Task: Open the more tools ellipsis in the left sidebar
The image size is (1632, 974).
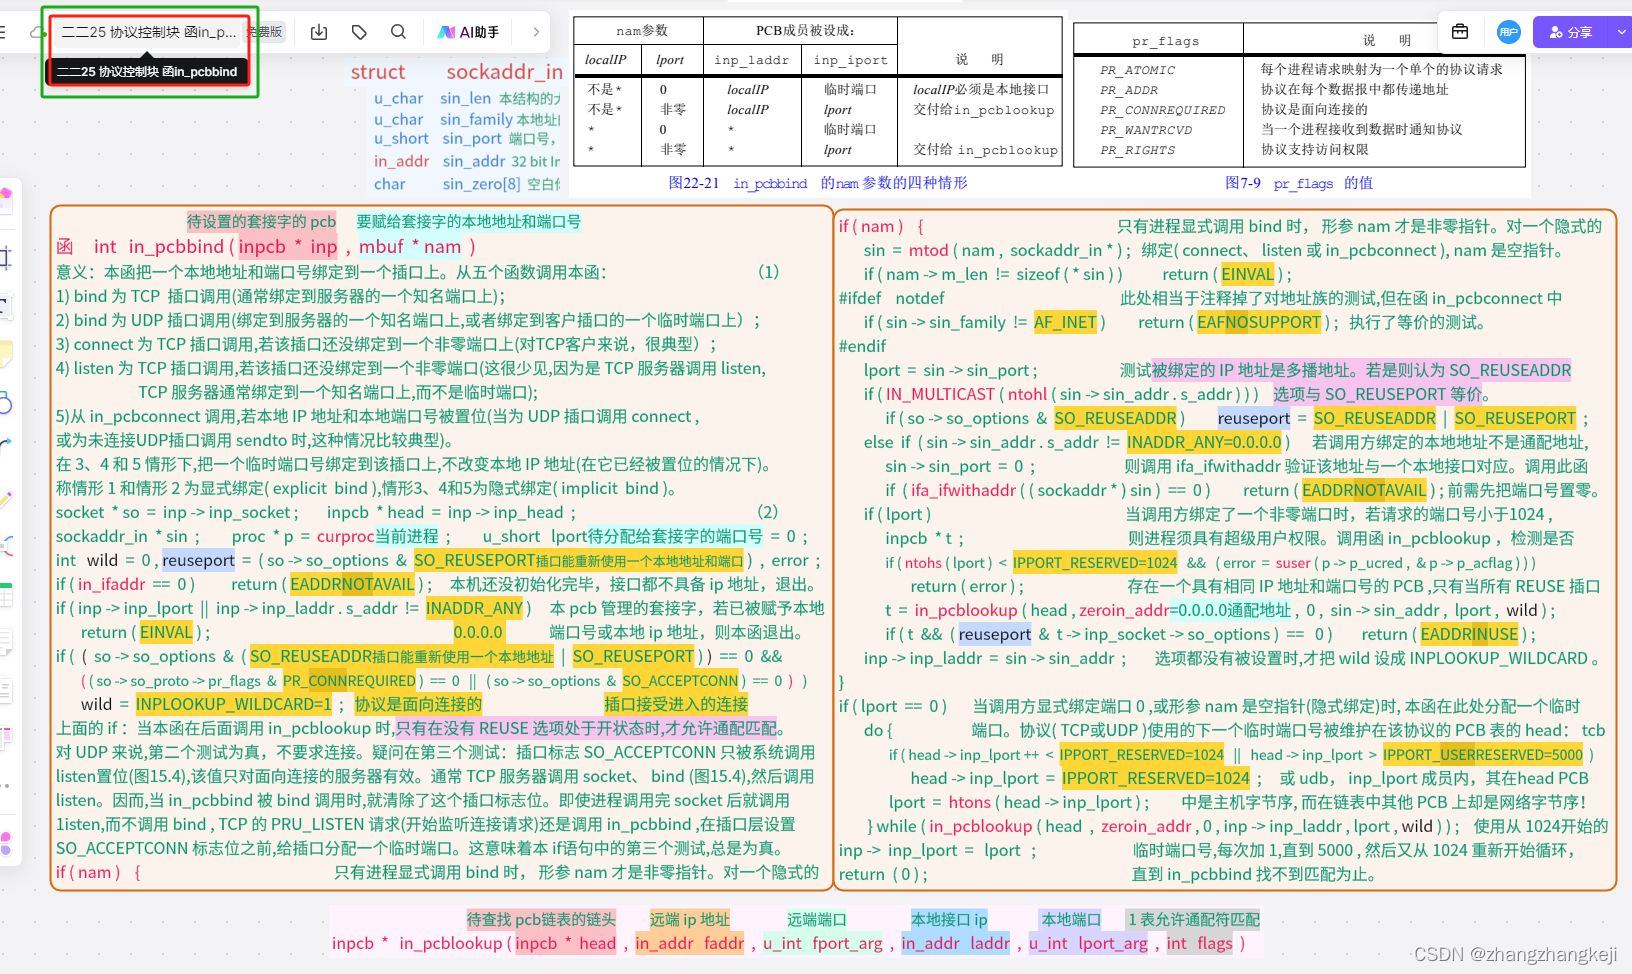Action: [x=6, y=785]
